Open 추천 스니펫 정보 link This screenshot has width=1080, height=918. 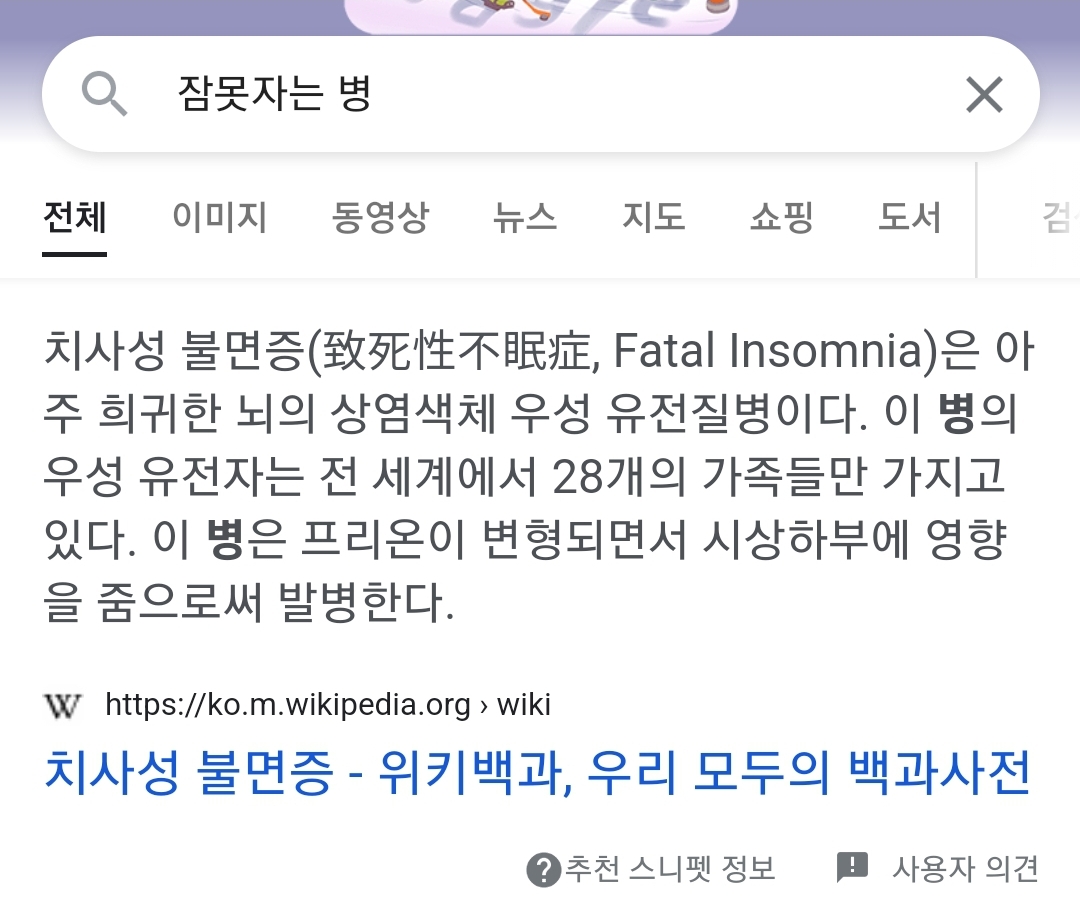[x=670, y=868]
